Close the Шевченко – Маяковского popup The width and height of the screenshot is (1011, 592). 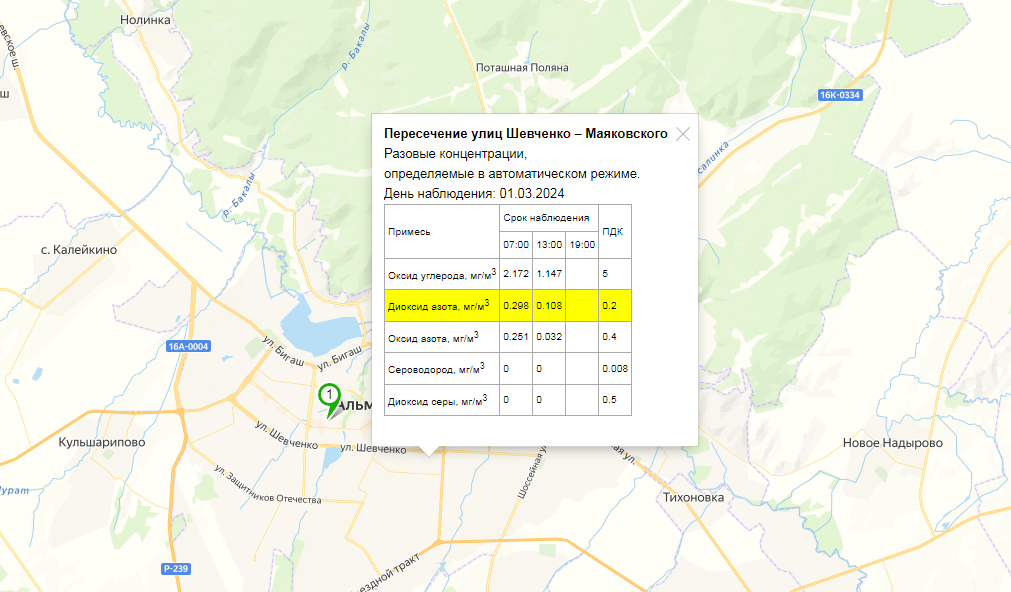pos(683,134)
